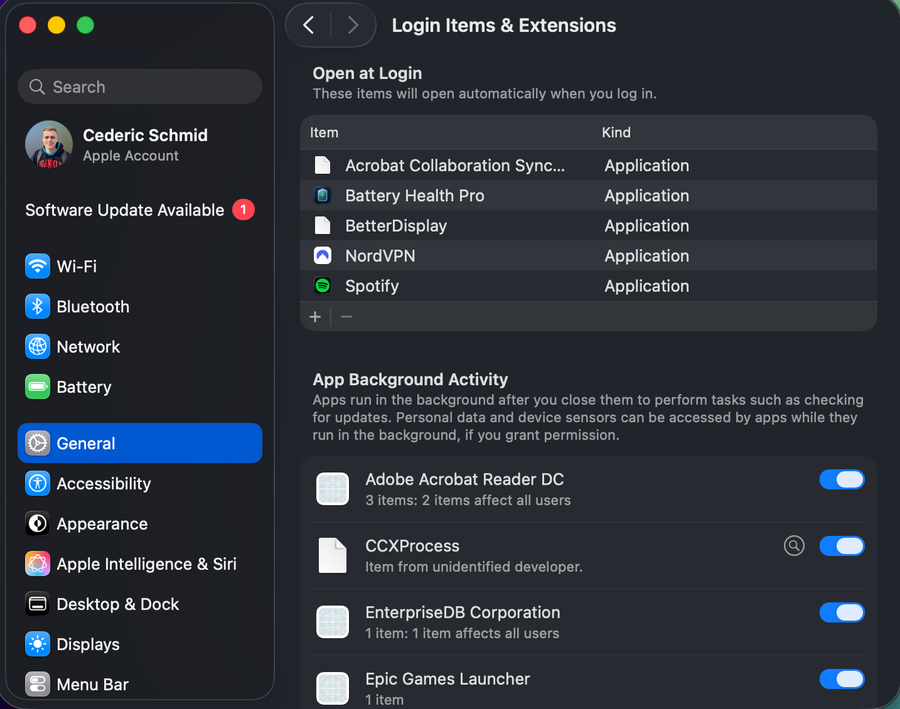
Task: Open Cederic Schmid Apple Account
Action: (x=139, y=145)
